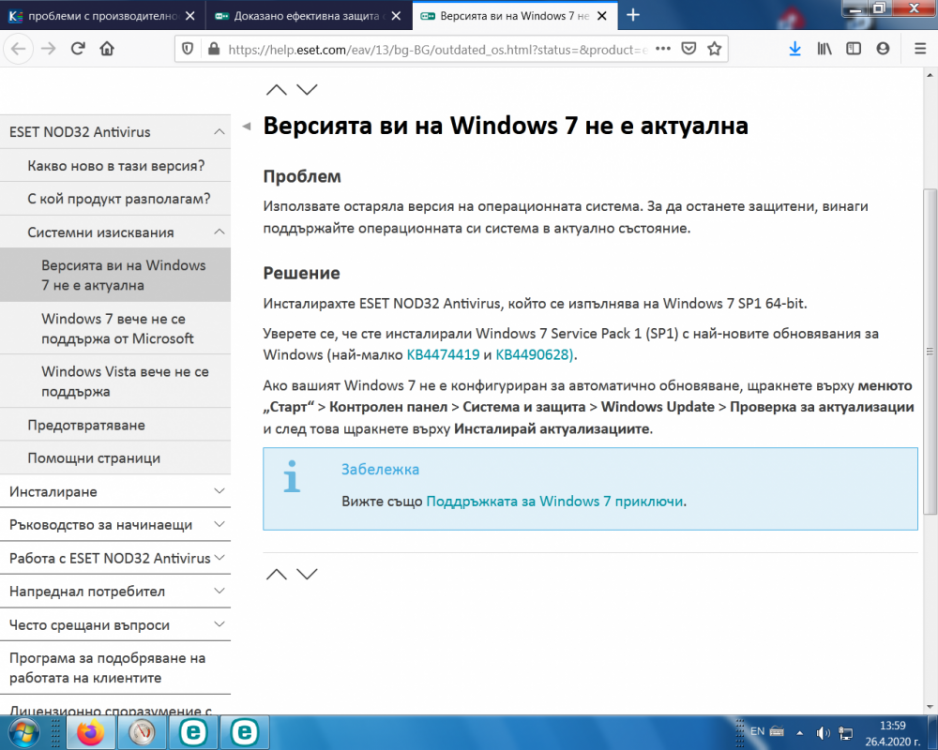Open the Firefox home page
Screen dimensions: 938x750
[107, 48]
